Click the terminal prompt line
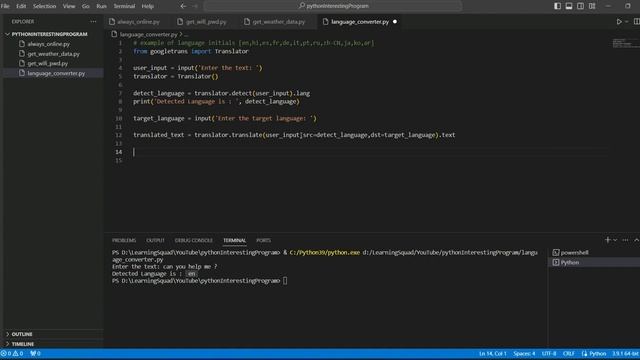 [199, 281]
